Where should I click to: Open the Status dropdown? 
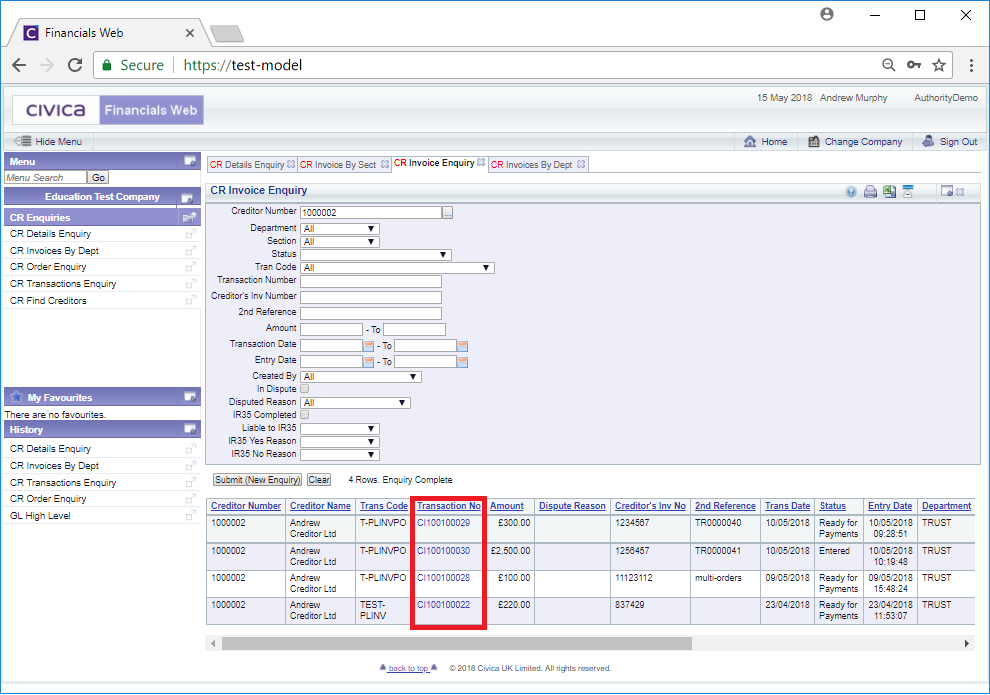[x=376, y=255]
